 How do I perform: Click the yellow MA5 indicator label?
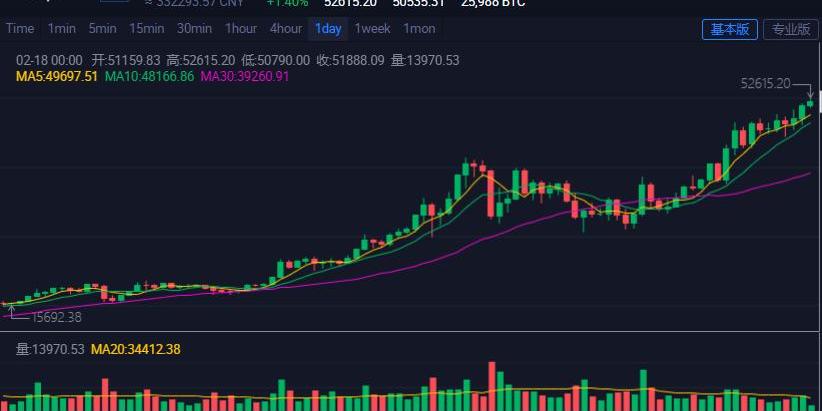point(57,76)
